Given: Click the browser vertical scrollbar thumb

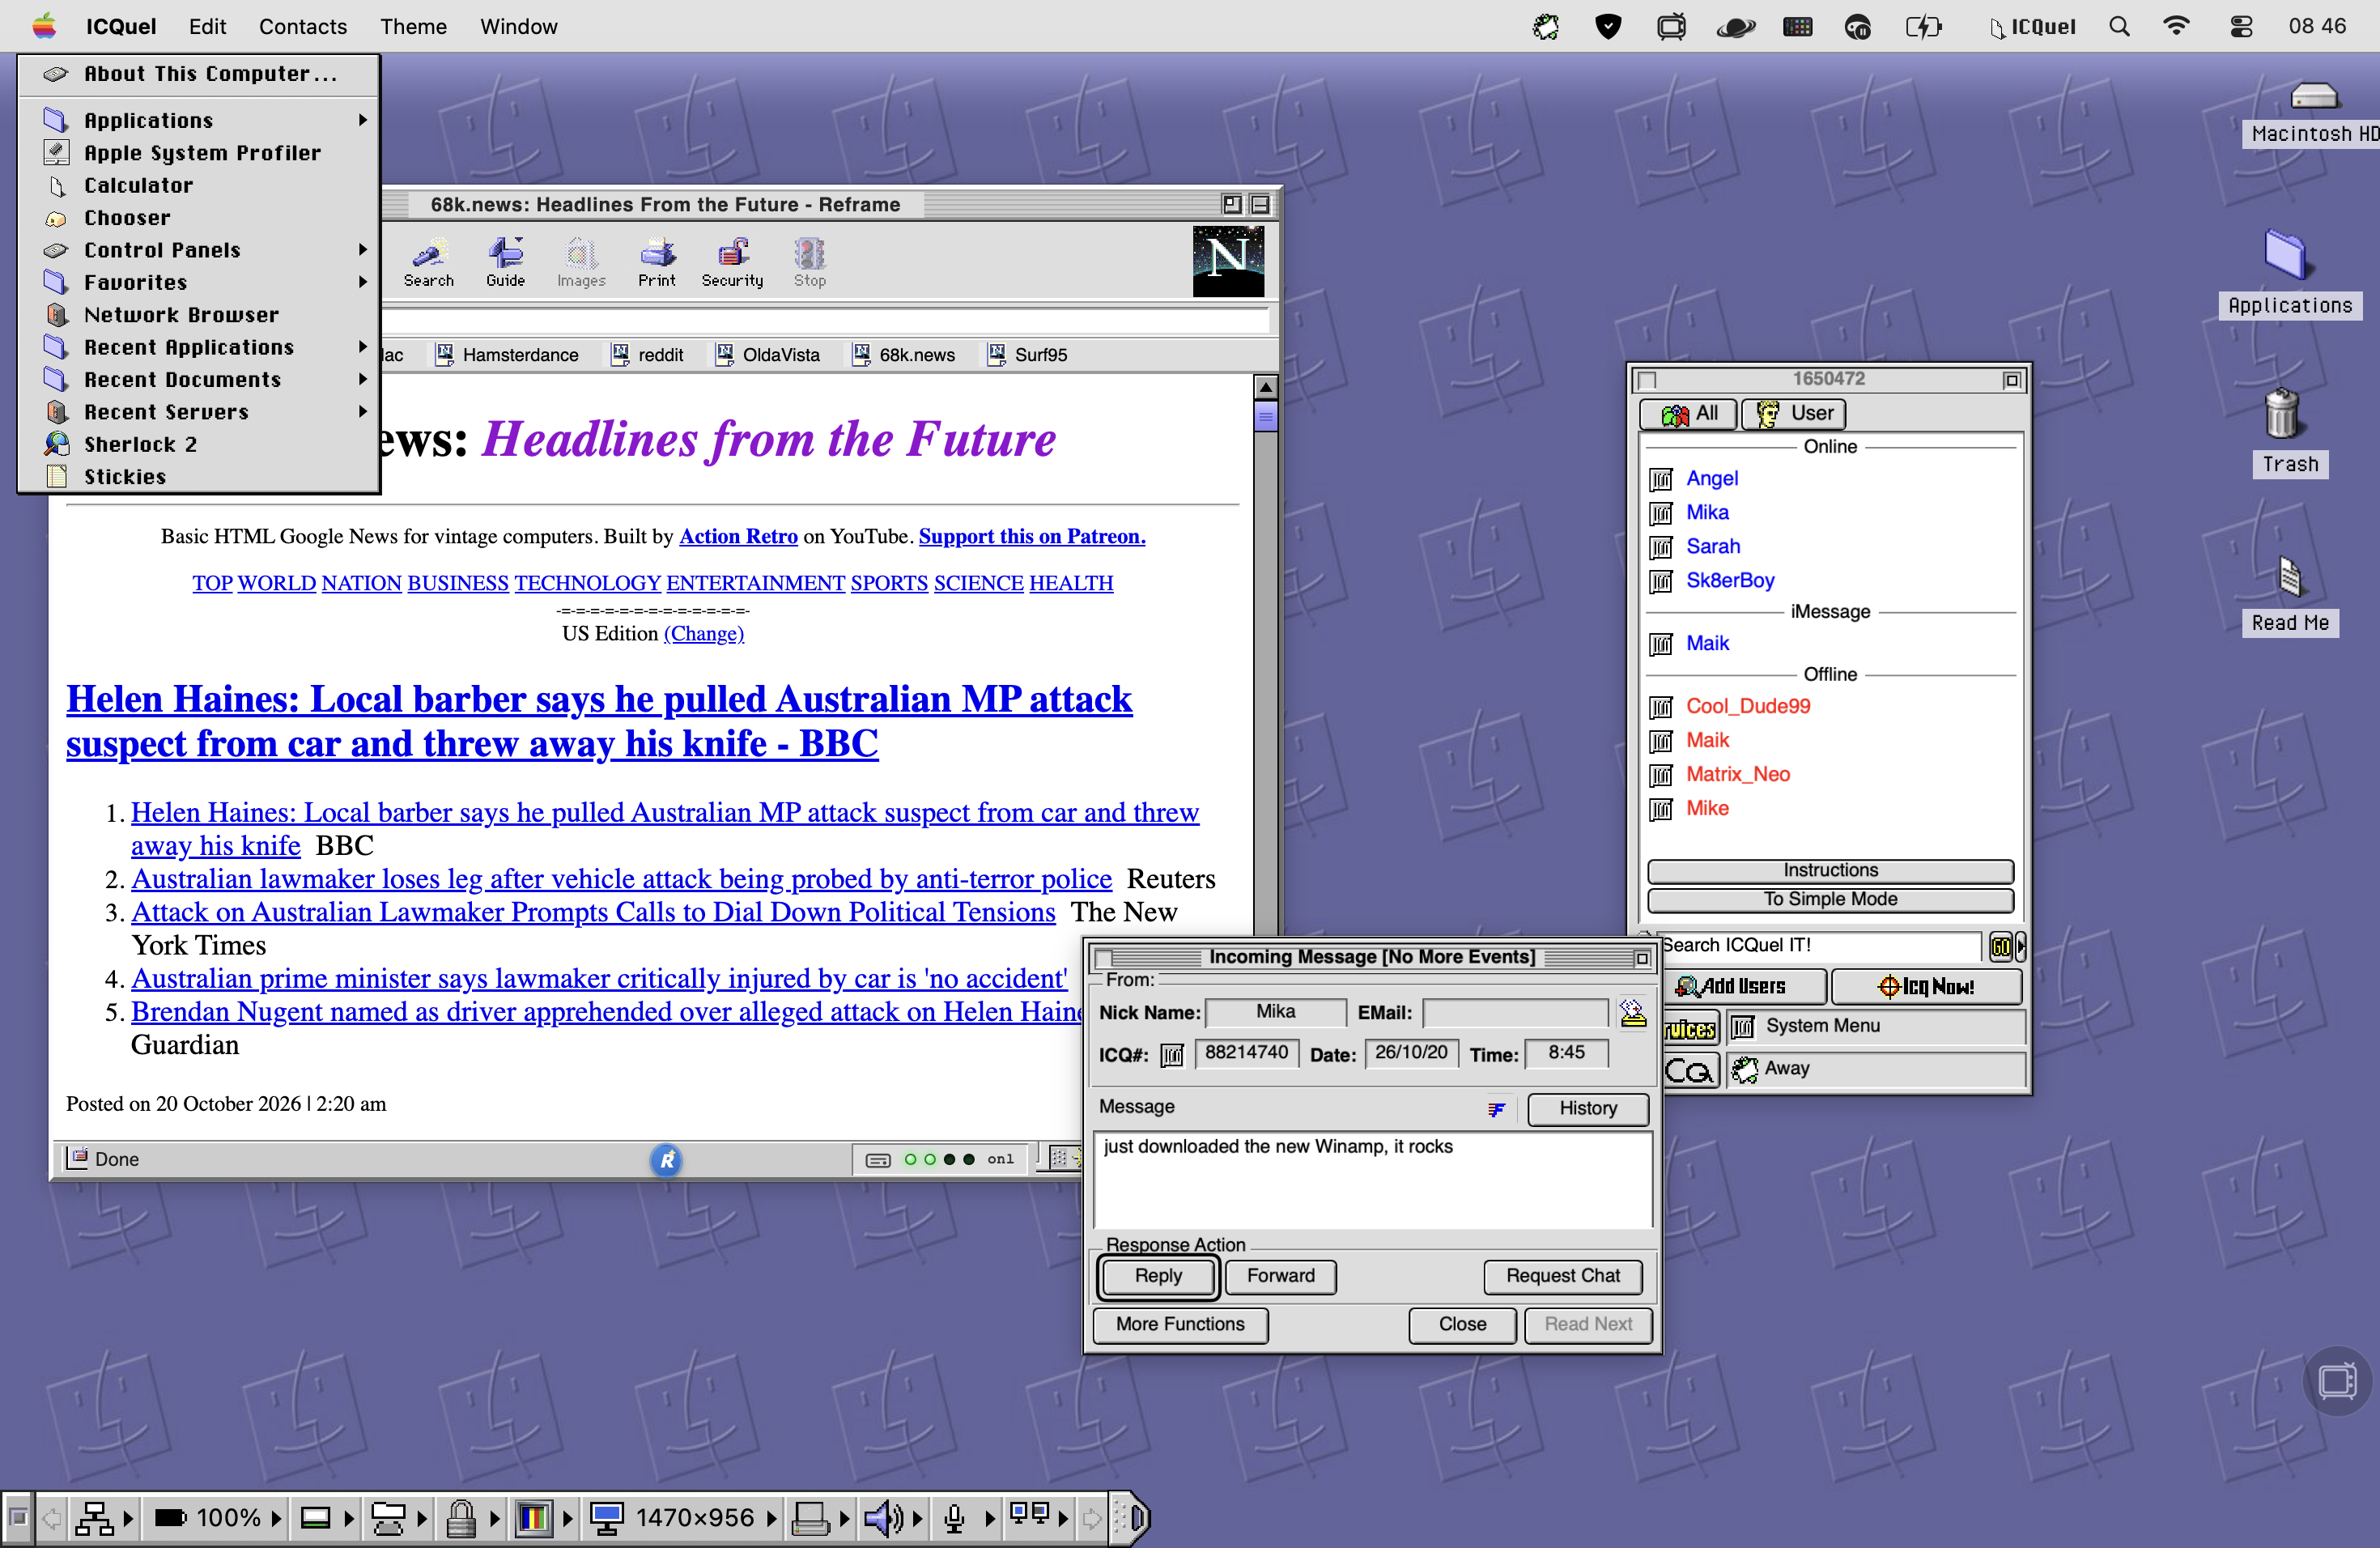Looking at the screenshot, I should (x=1265, y=417).
